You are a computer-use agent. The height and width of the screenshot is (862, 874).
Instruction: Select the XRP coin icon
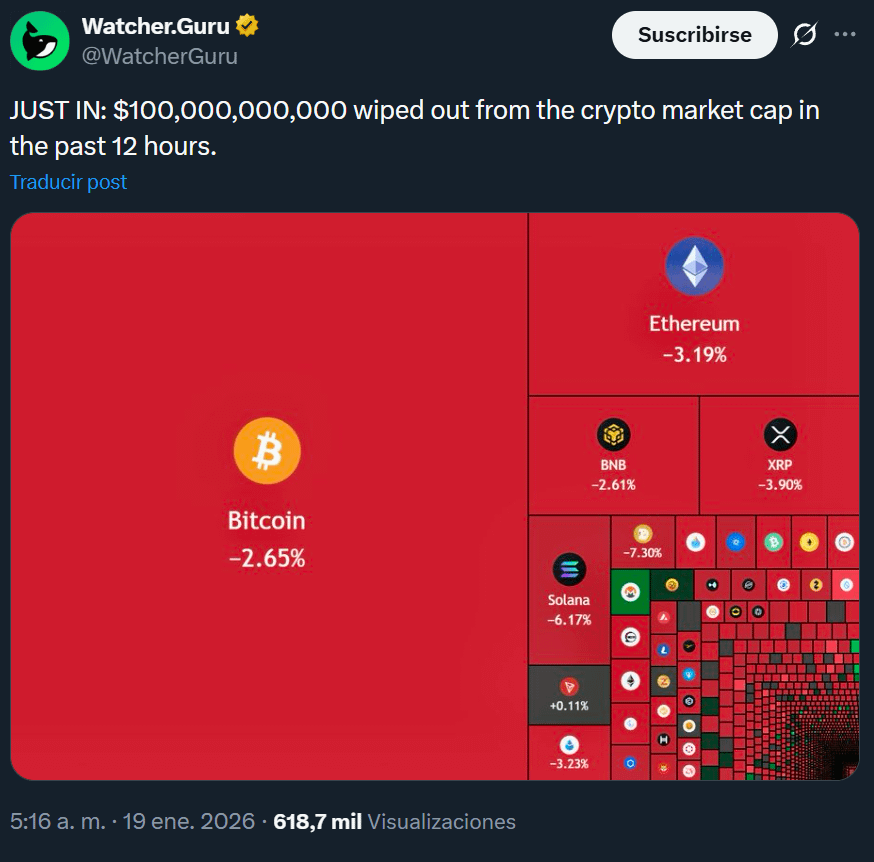point(779,435)
